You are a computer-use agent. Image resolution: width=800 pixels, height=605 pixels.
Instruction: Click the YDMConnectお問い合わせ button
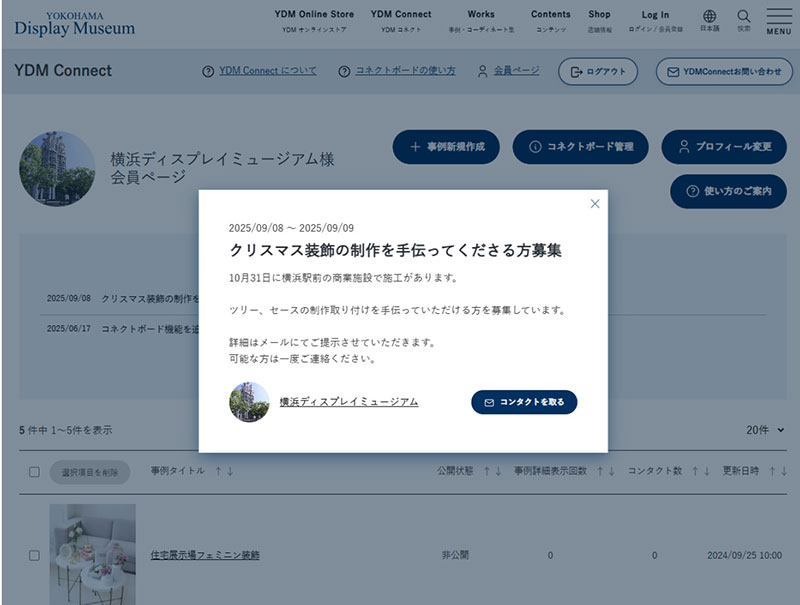(724, 71)
